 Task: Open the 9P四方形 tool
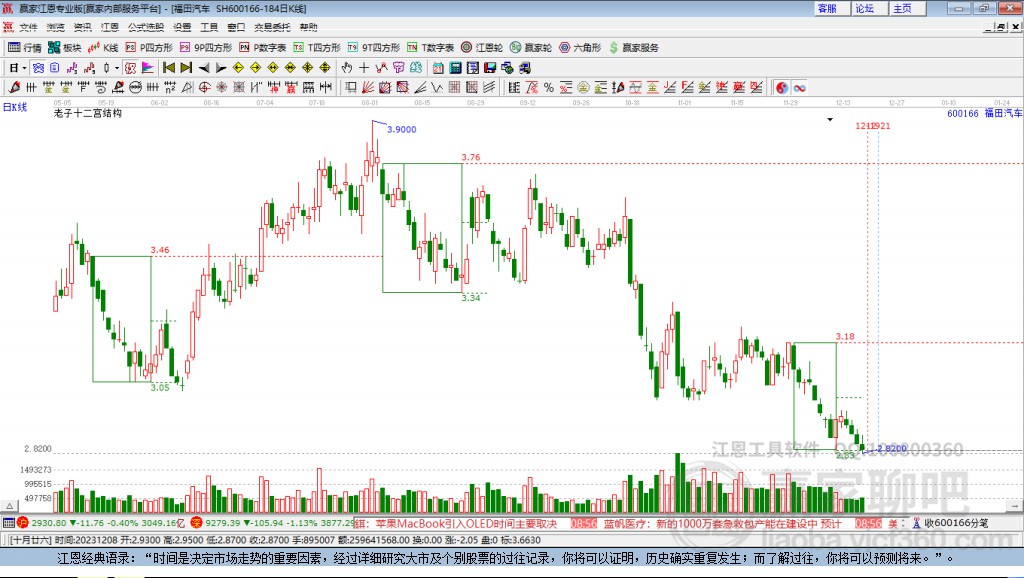click(x=206, y=48)
